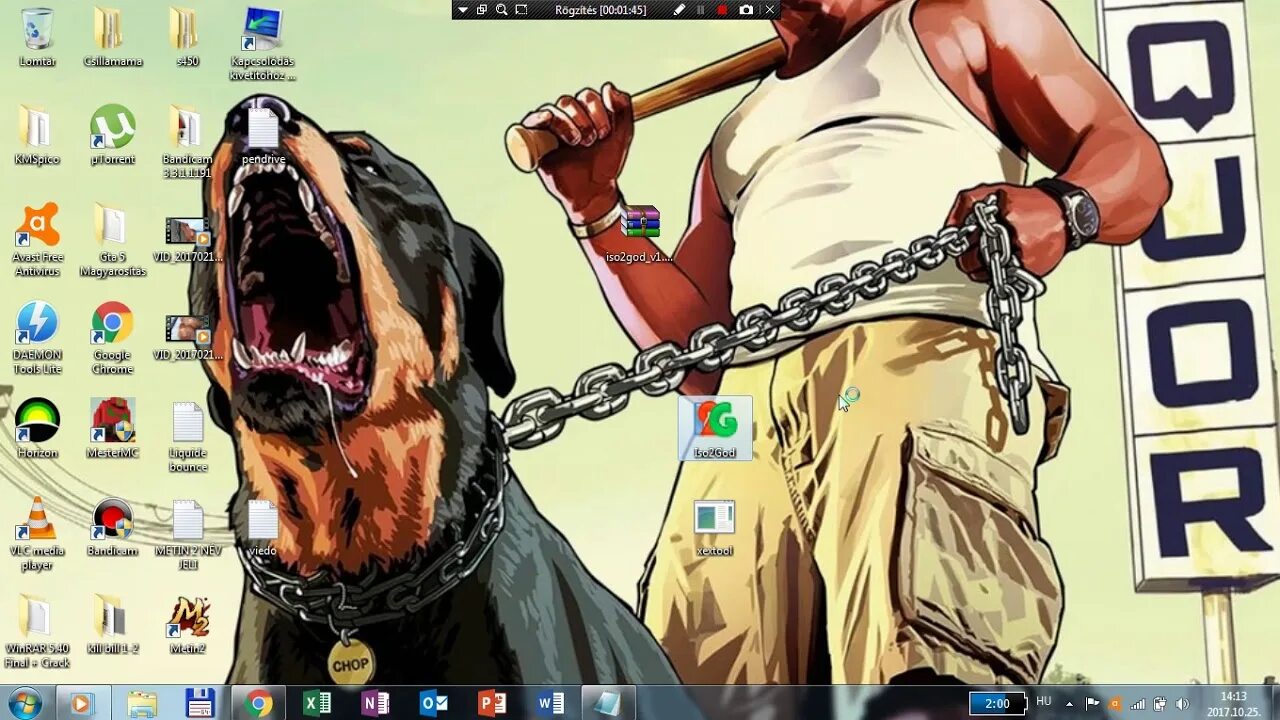Screen dimensions: 1280x720
Task: Open Excel from the taskbar
Action: point(317,703)
